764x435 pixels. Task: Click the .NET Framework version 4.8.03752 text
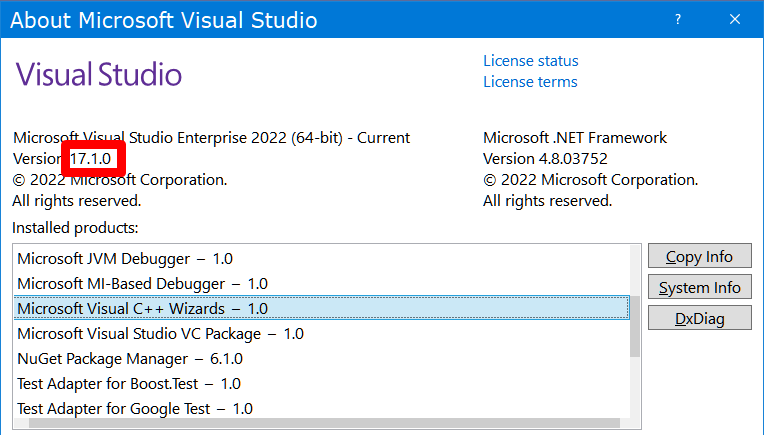545,159
